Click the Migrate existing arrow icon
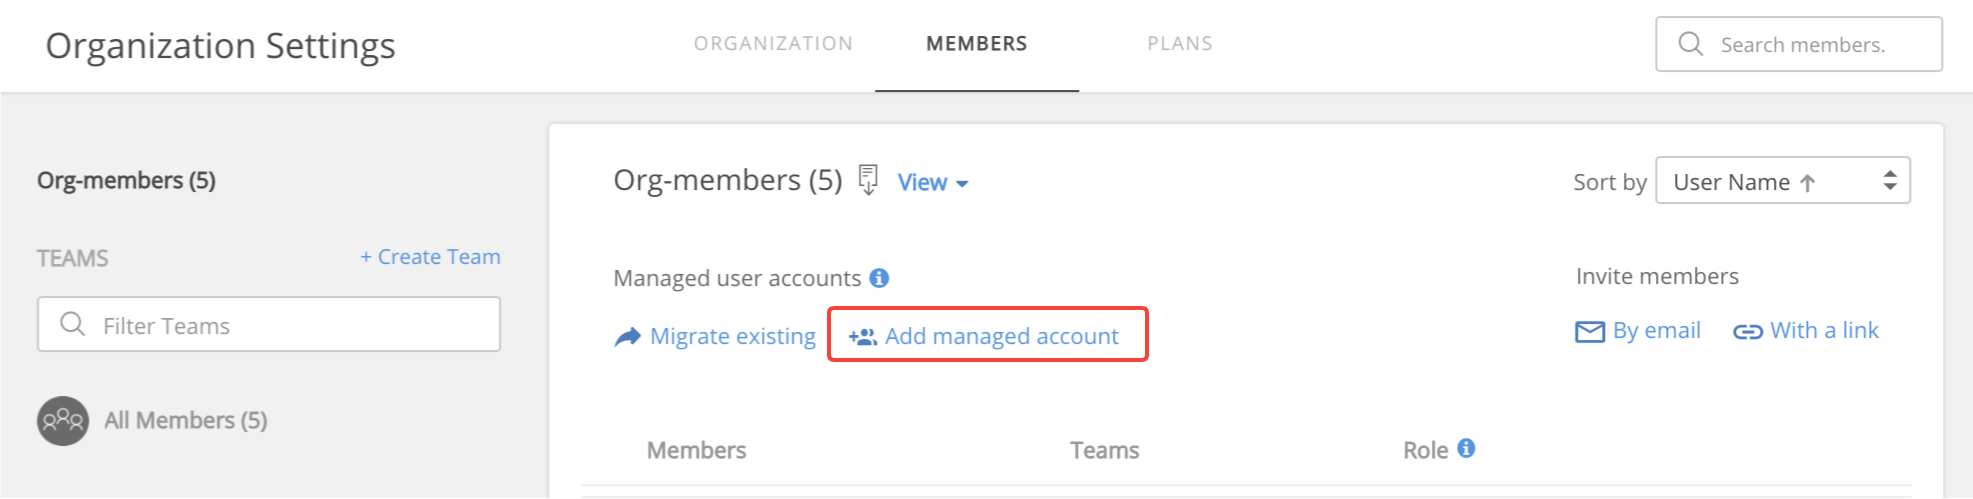This screenshot has width=1973, height=499. pos(627,337)
